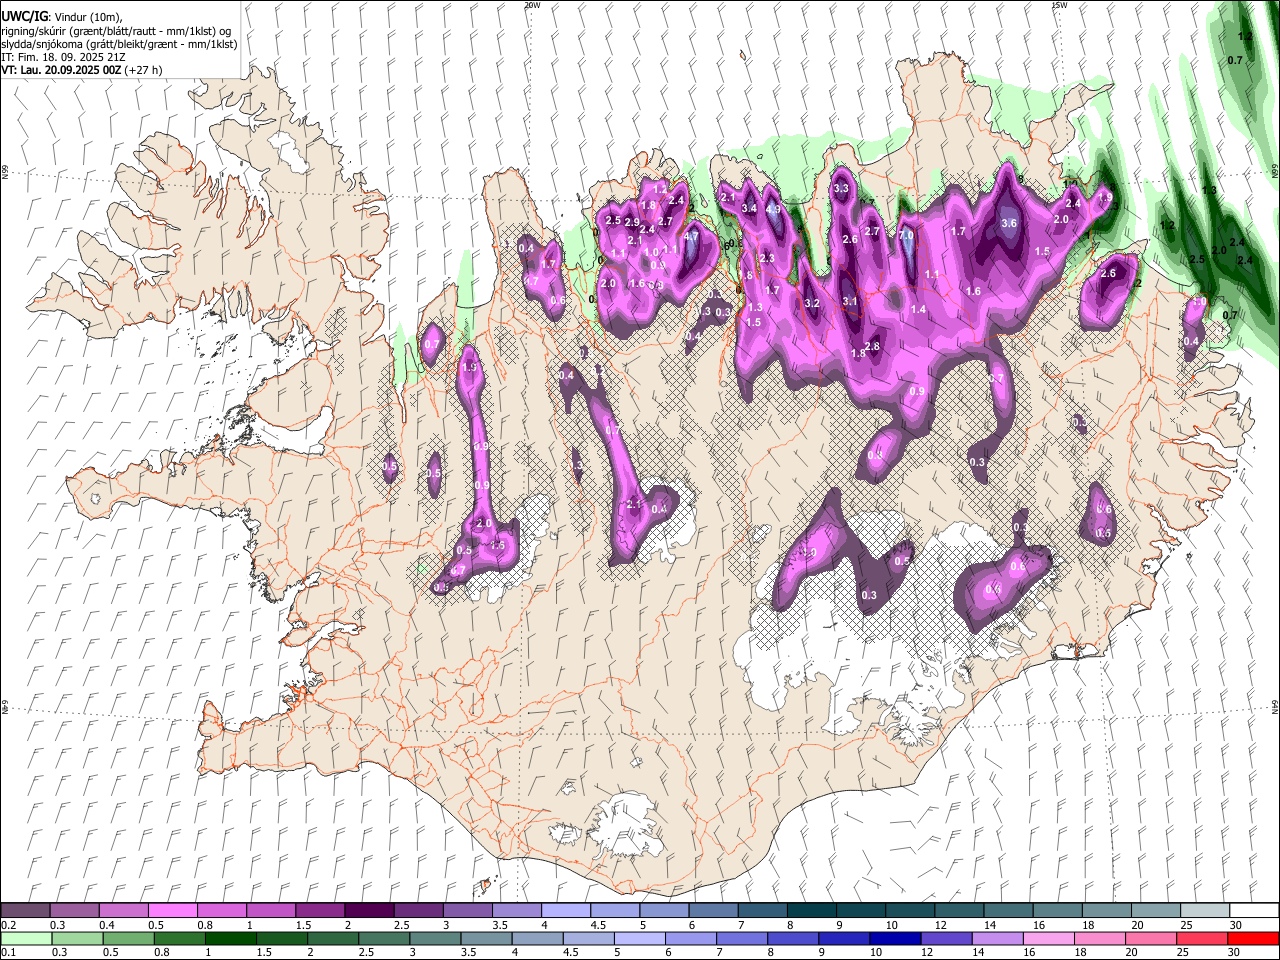Click the '7.0' value in the blue cell
Screen dimensions: 1280x960
pyautogui.click(x=907, y=236)
